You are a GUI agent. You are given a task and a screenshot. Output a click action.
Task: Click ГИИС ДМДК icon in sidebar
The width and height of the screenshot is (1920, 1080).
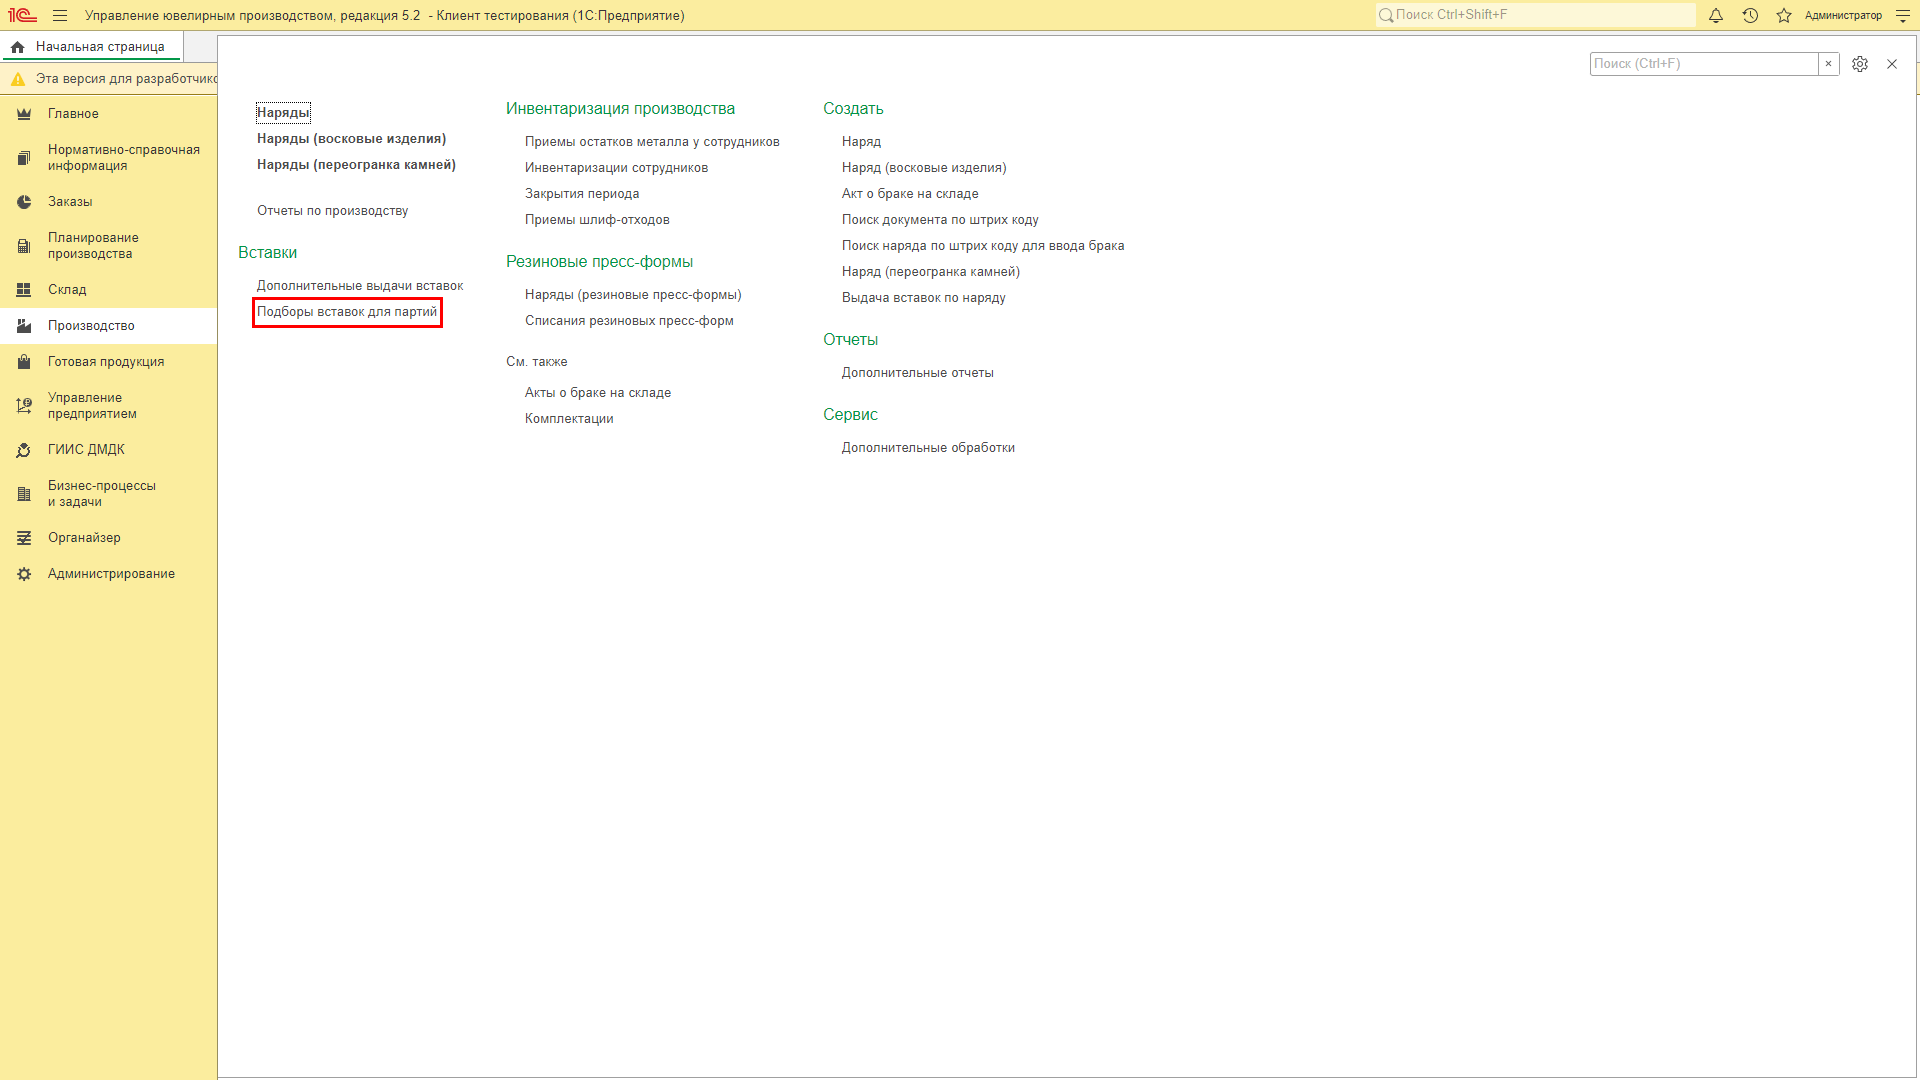point(24,450)
